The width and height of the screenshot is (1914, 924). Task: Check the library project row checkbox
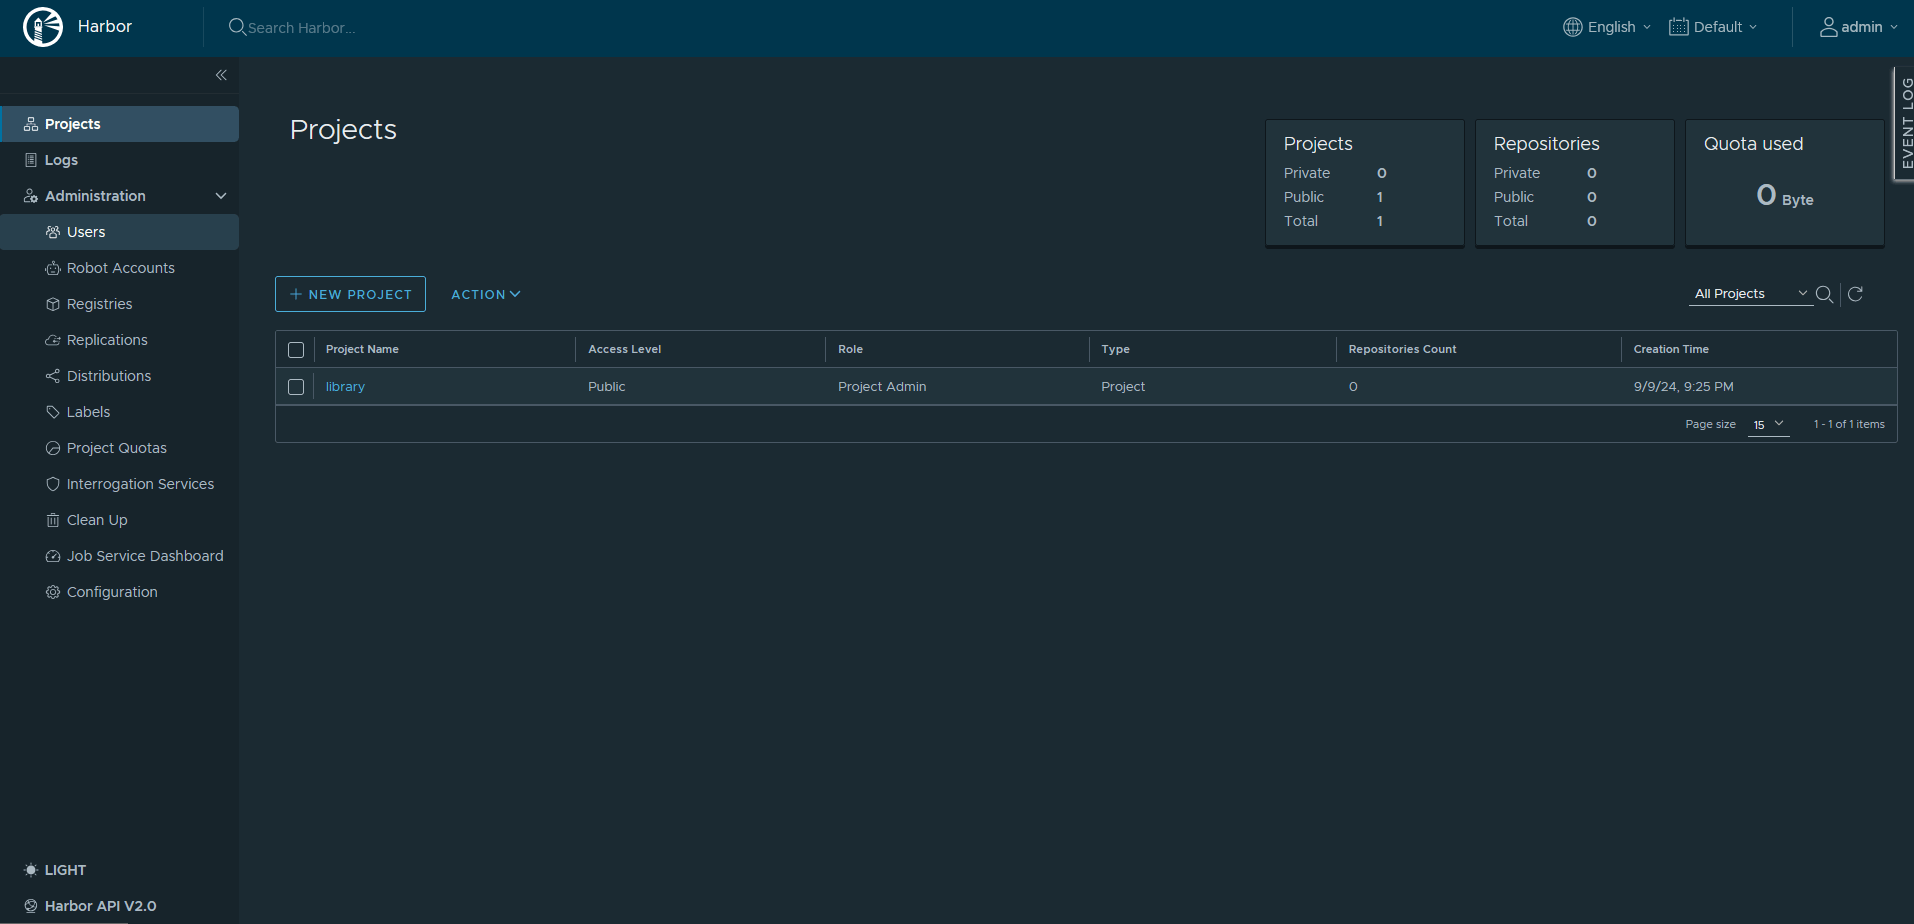point(296,387)
